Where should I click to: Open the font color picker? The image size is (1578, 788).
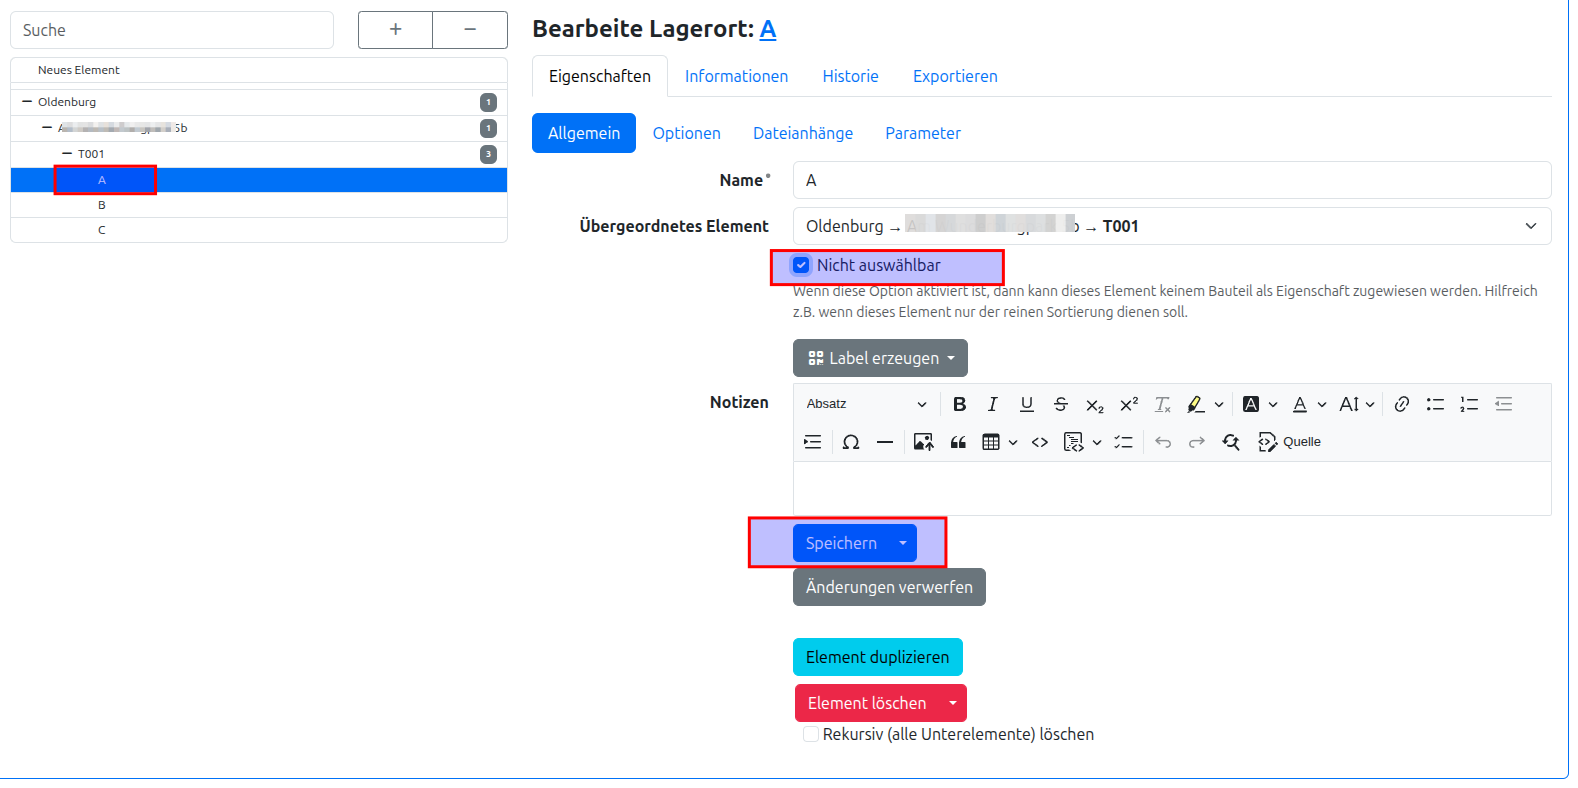1300,404
